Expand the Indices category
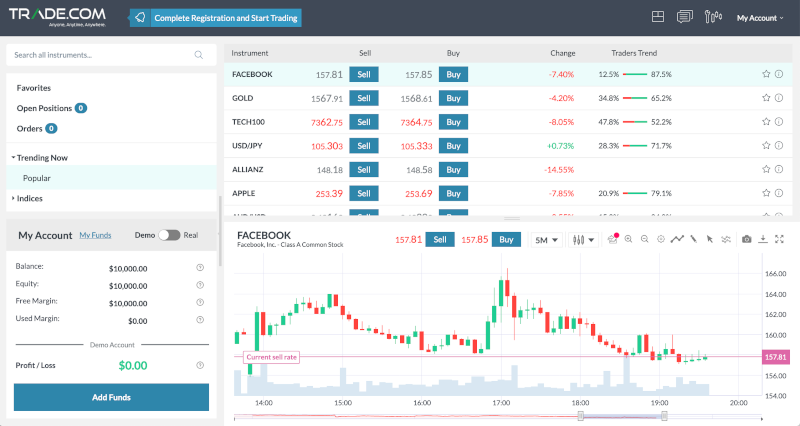Viewport: 800px width, 426px height. pyautogui.click(x=28, y=198)
